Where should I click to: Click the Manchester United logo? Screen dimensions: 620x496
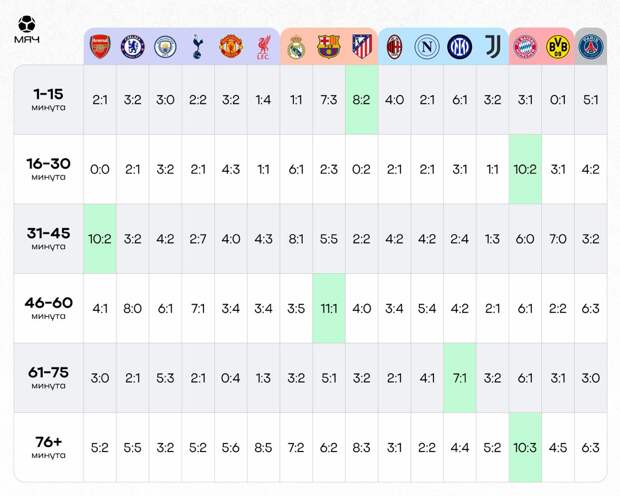coord(231,46)
